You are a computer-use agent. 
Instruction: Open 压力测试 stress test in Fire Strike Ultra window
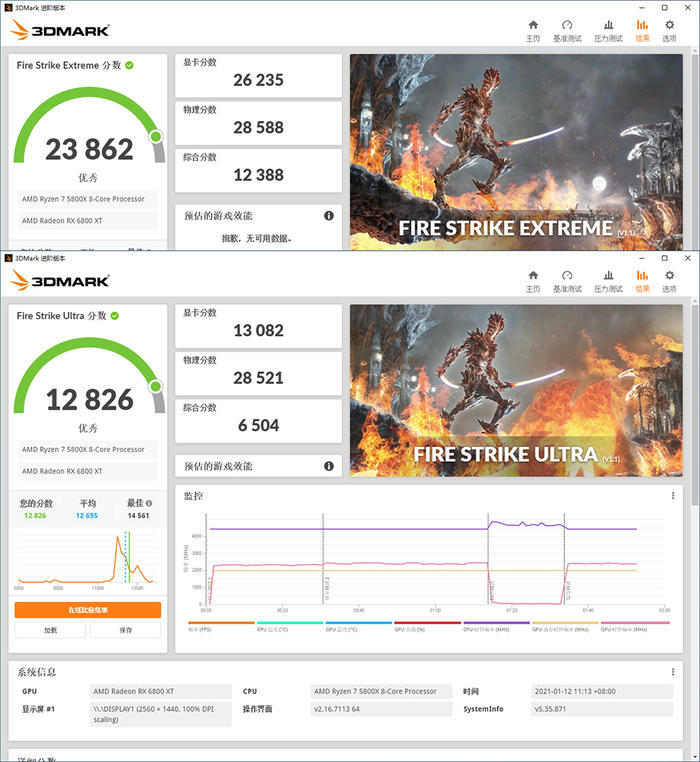[x=608, y=281]
